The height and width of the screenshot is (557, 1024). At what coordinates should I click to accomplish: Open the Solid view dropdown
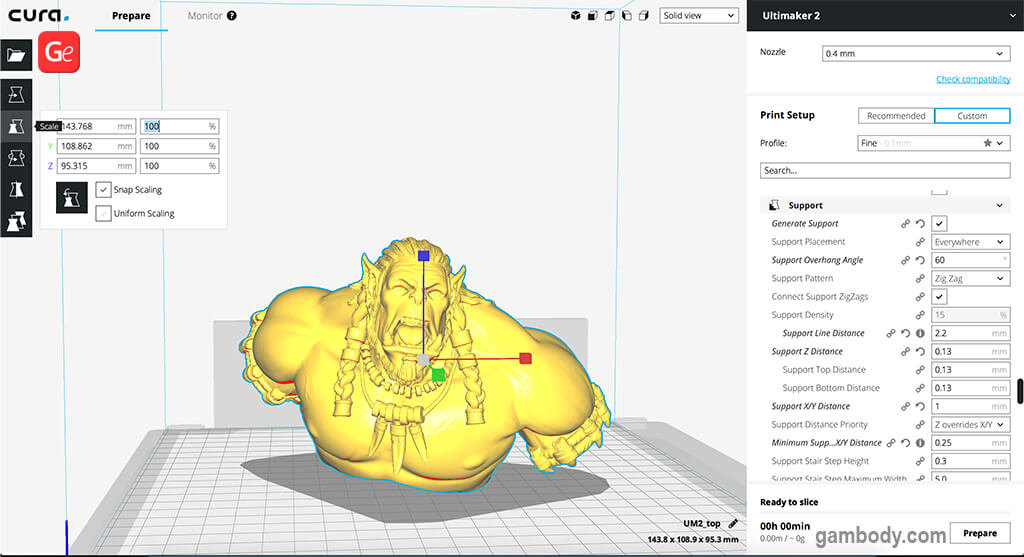coord(699,16)
